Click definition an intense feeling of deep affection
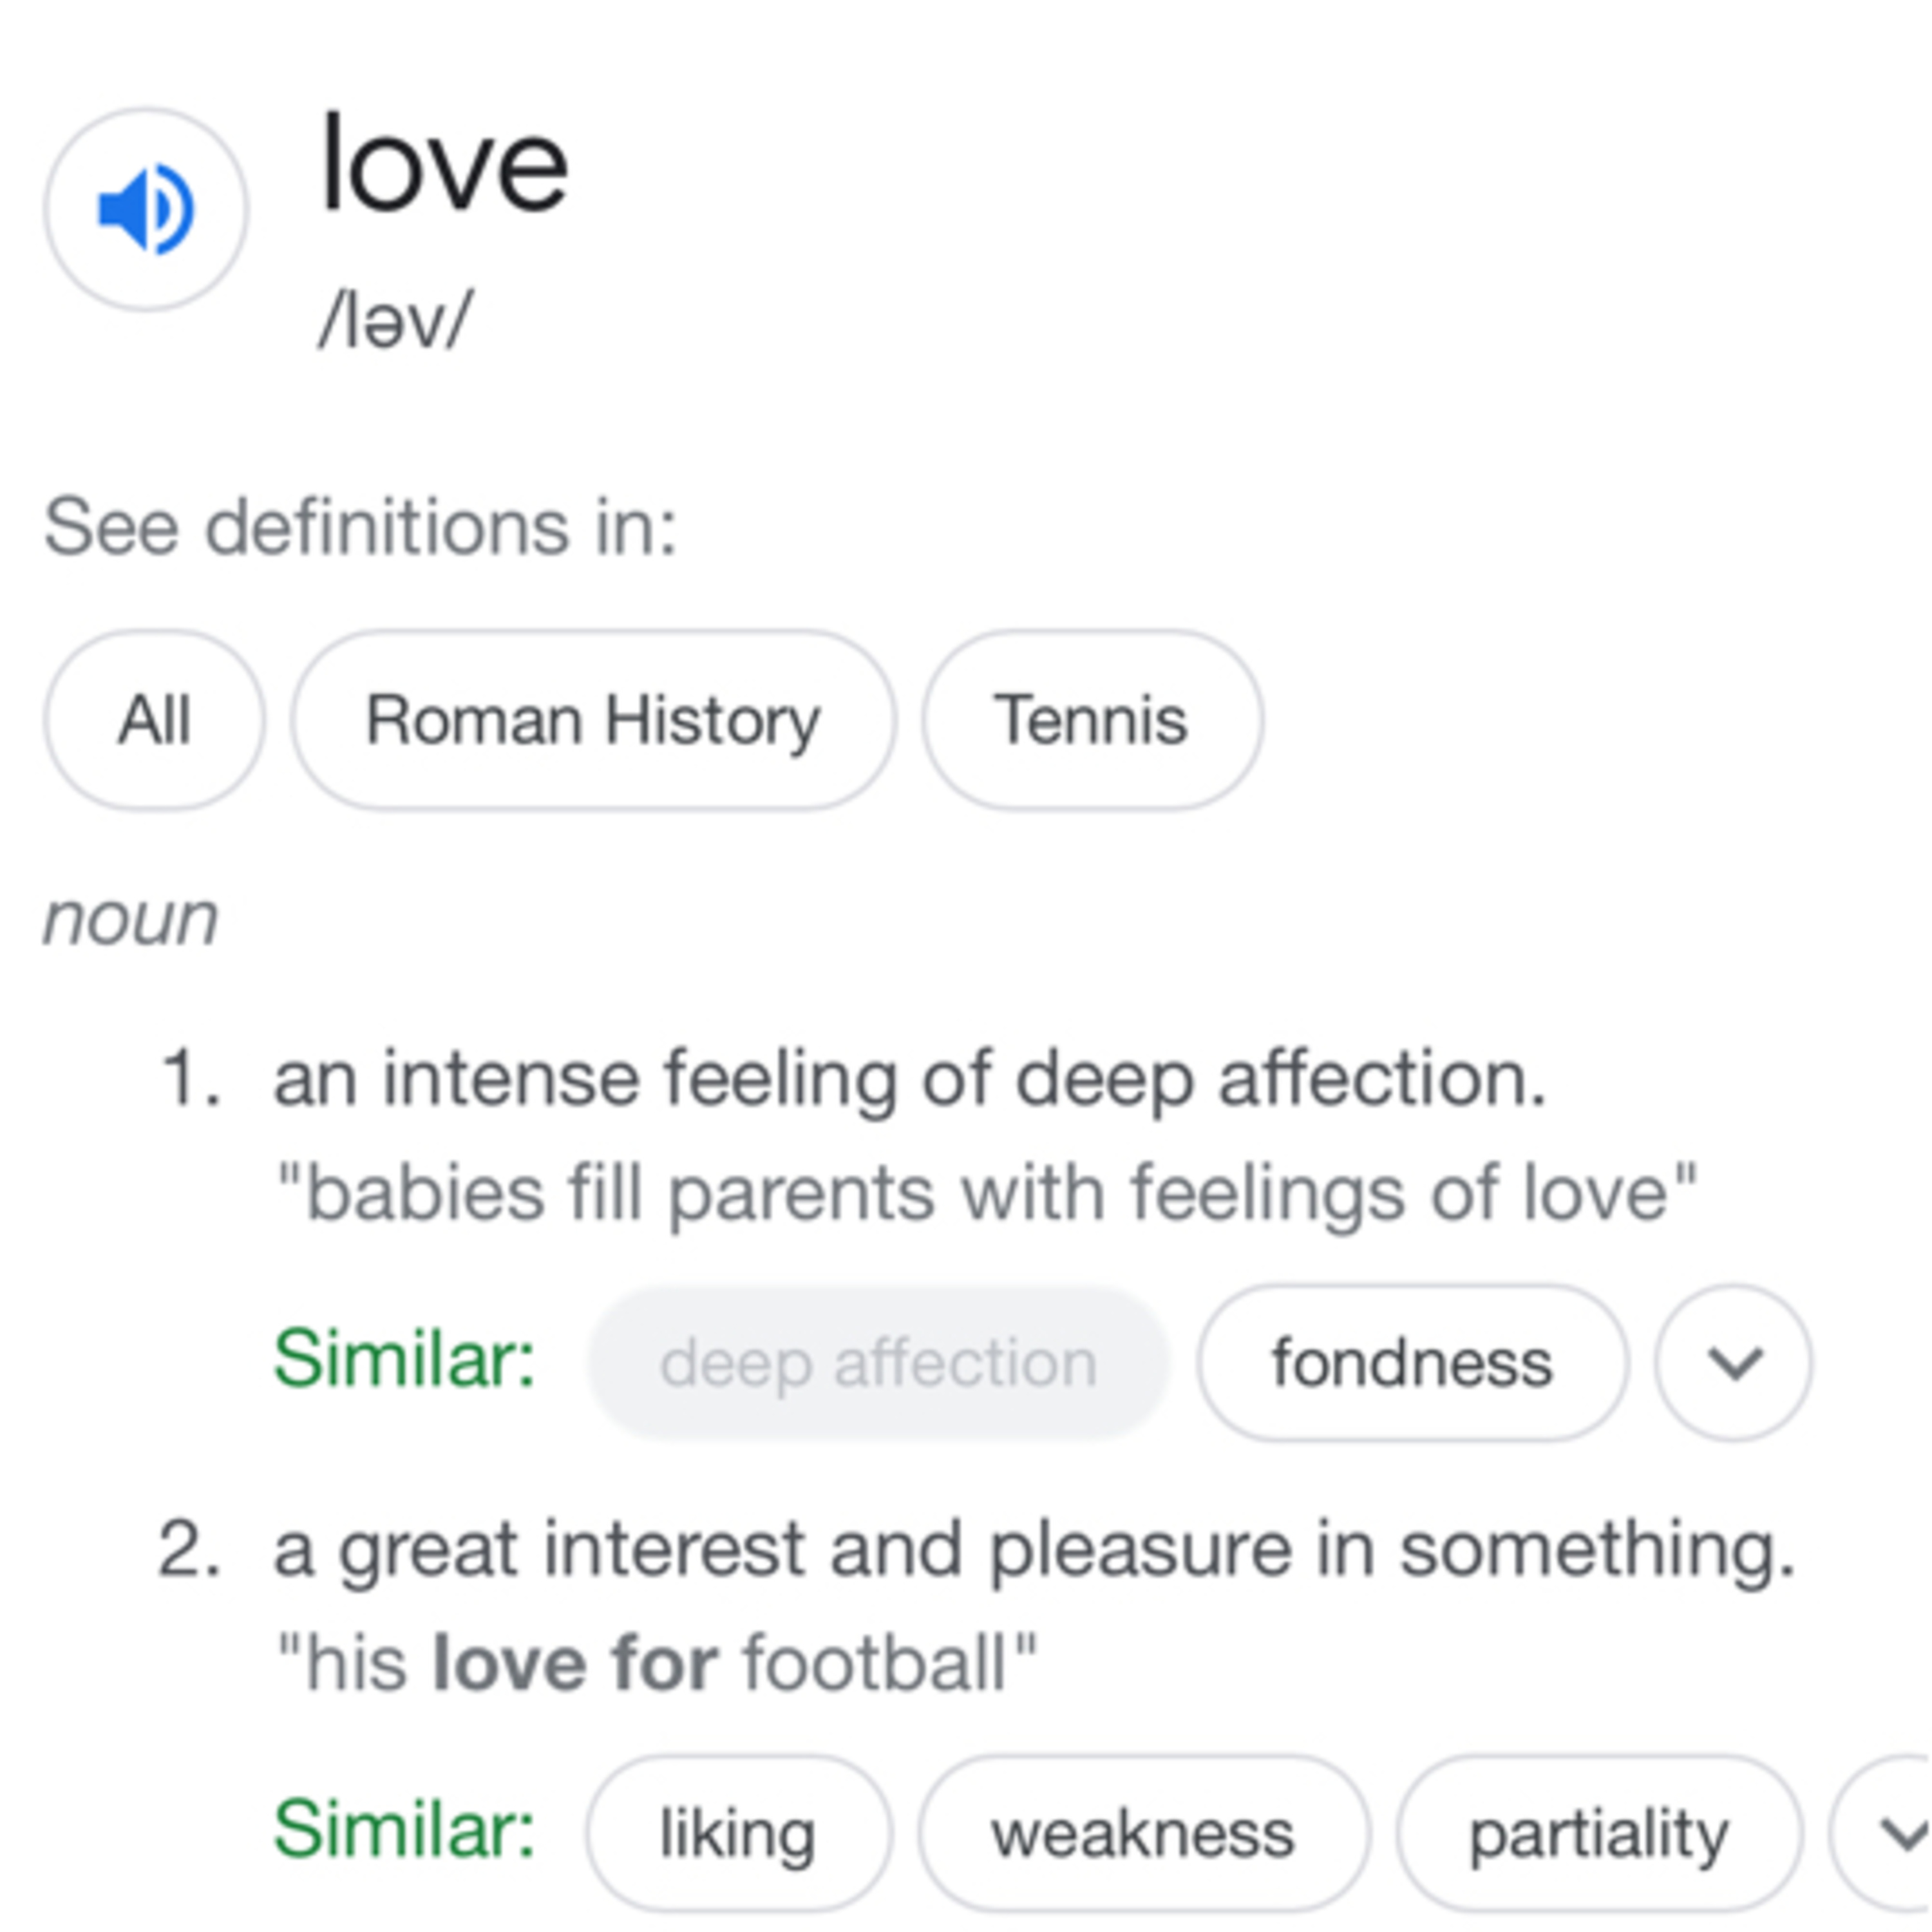1932x1932 pixels. coord(910,1080)
